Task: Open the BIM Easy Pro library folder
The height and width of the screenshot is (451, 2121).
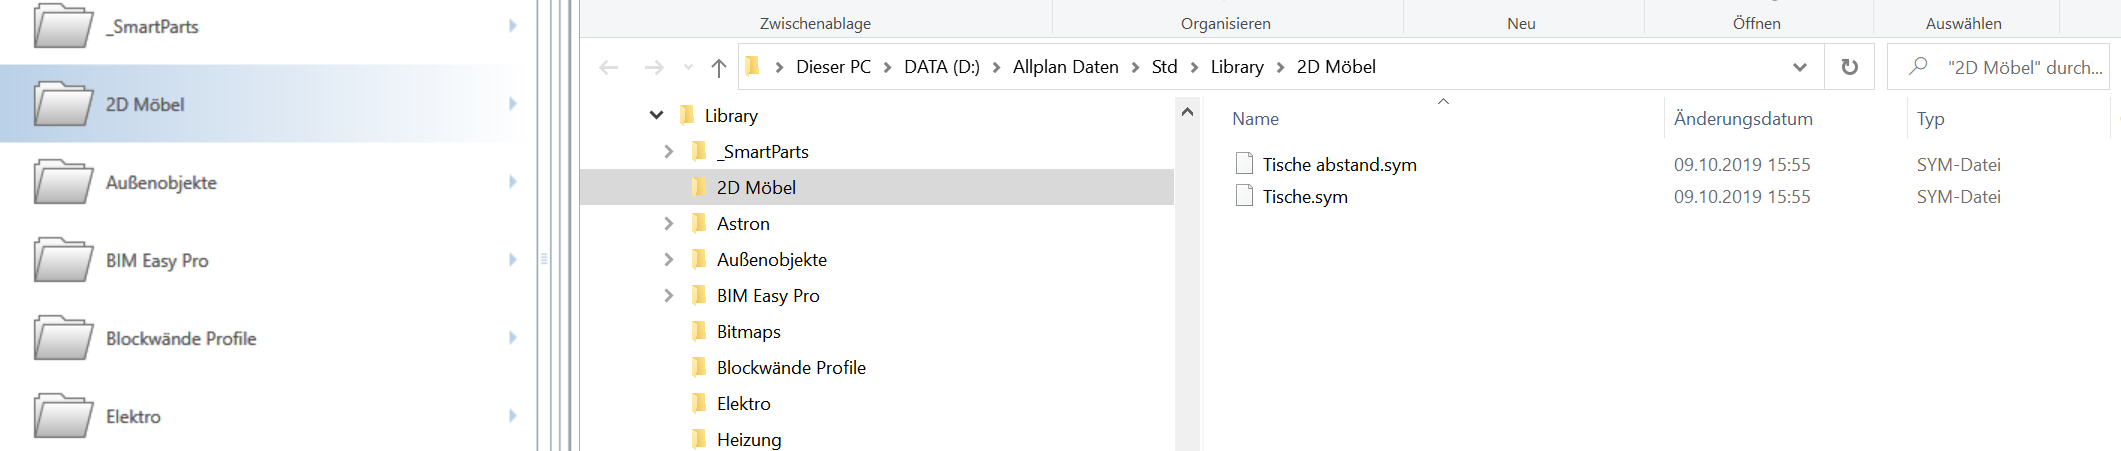Action: tap(157, 261)
